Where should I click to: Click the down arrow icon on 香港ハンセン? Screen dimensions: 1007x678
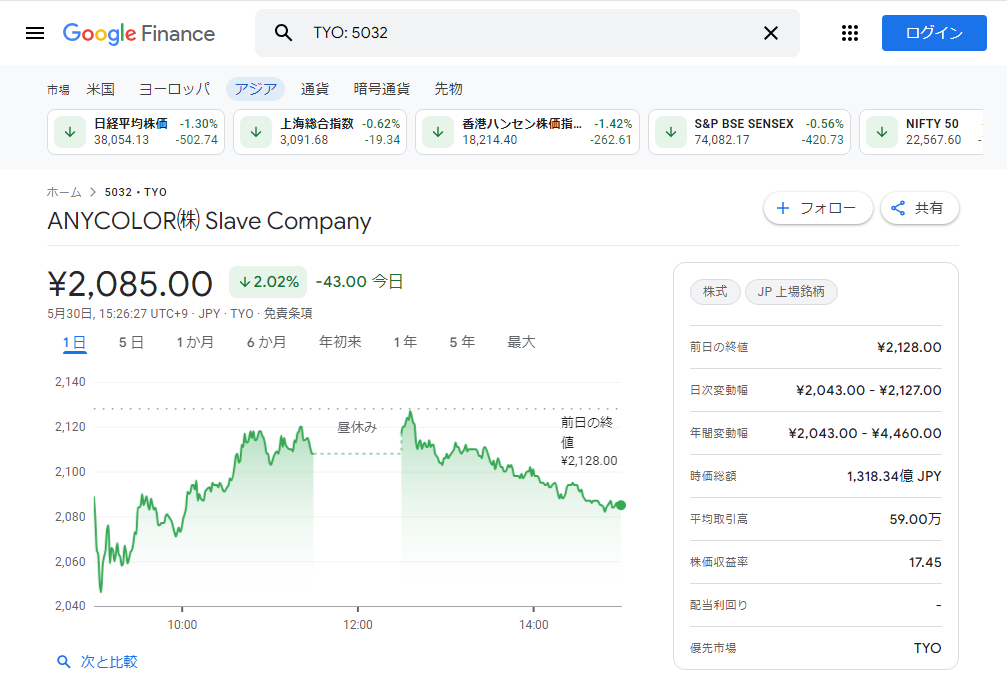click(x=438, y=132)
